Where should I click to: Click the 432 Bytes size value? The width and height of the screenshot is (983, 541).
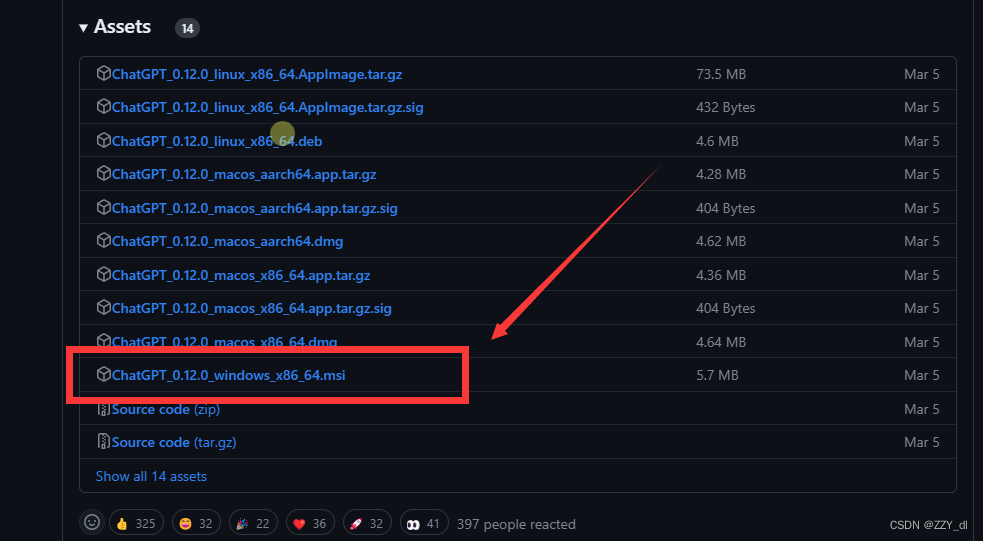click(725, 107)
